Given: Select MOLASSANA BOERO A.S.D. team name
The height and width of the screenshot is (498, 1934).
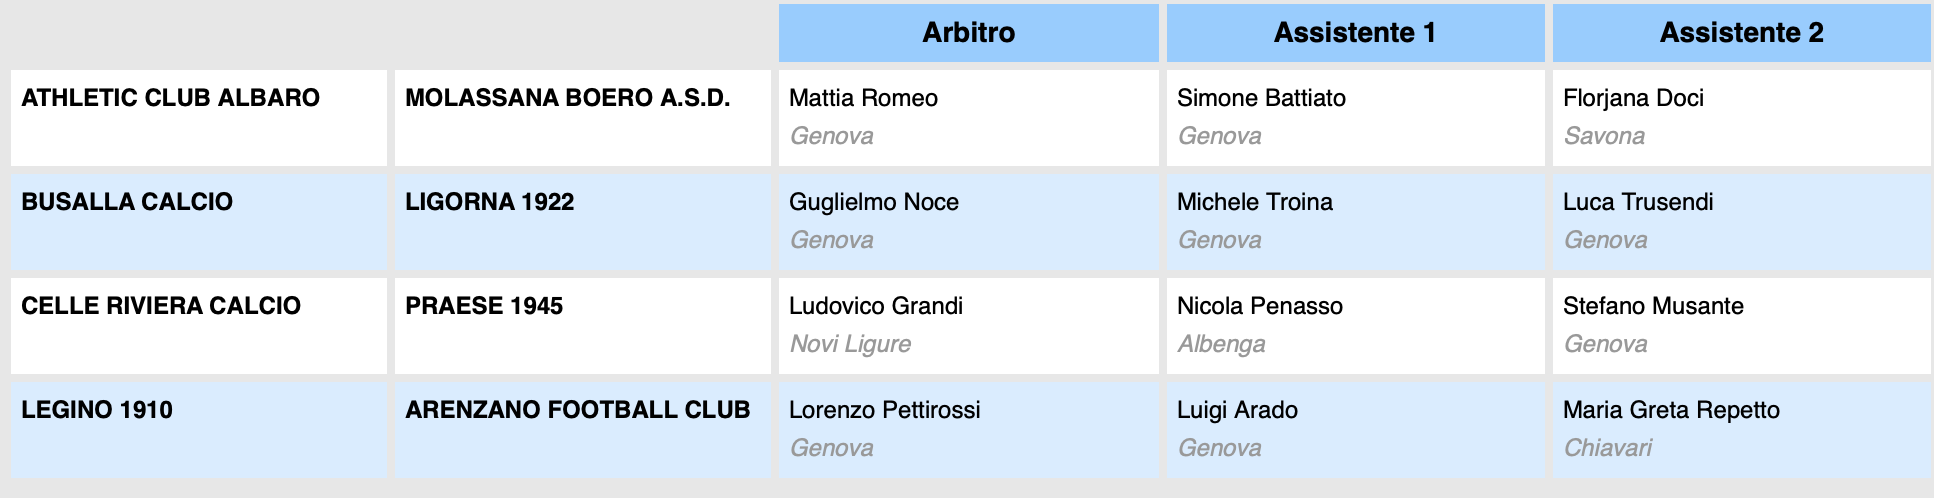Looking at the screenshot, I should click(567, 98).
